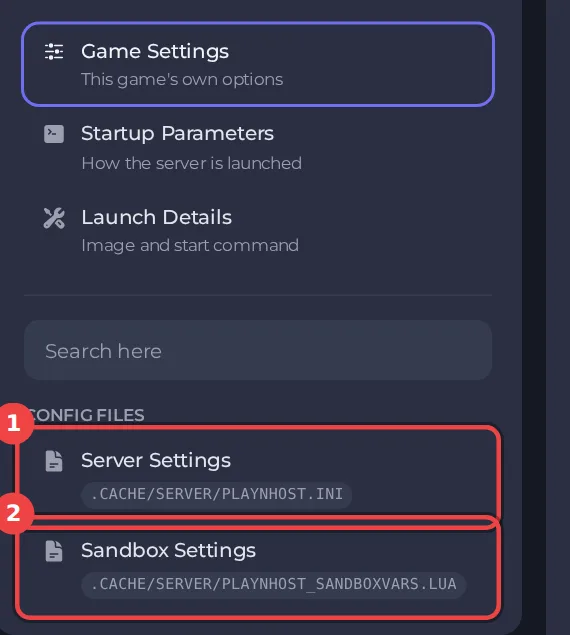This screenshot has height=635, width=570.
Task: Click the CONFIG FILES heading
Action: pos(87,415)
